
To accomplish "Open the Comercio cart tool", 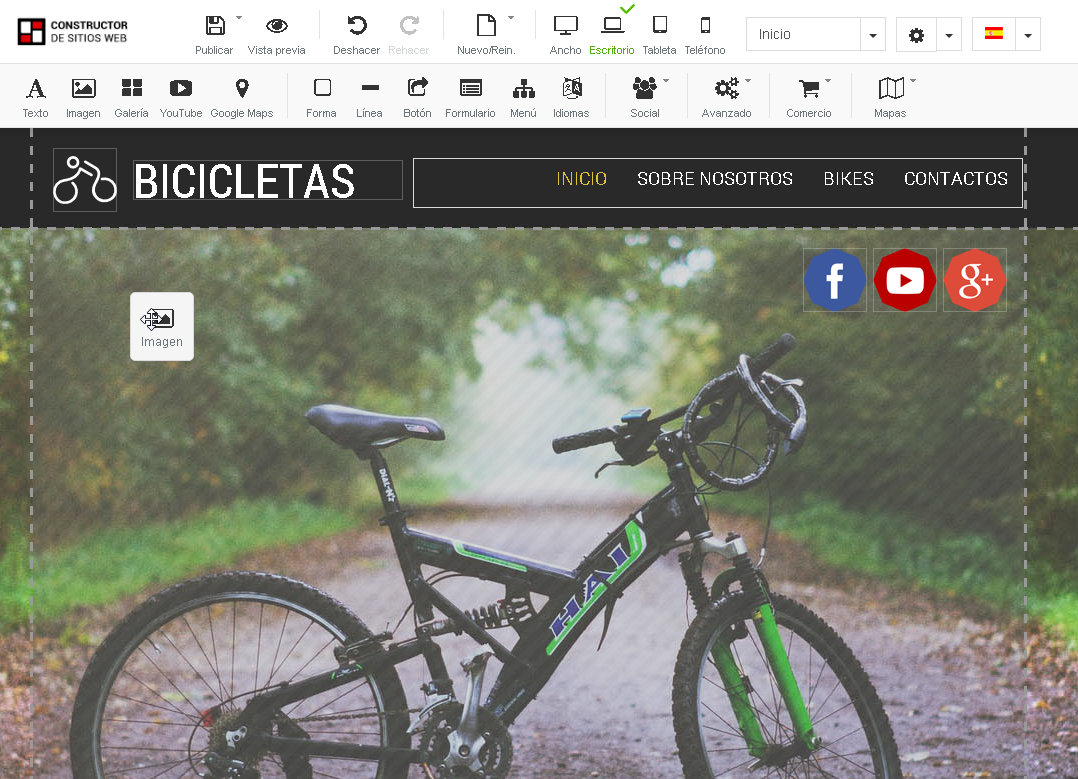I will tap(808, 98).
